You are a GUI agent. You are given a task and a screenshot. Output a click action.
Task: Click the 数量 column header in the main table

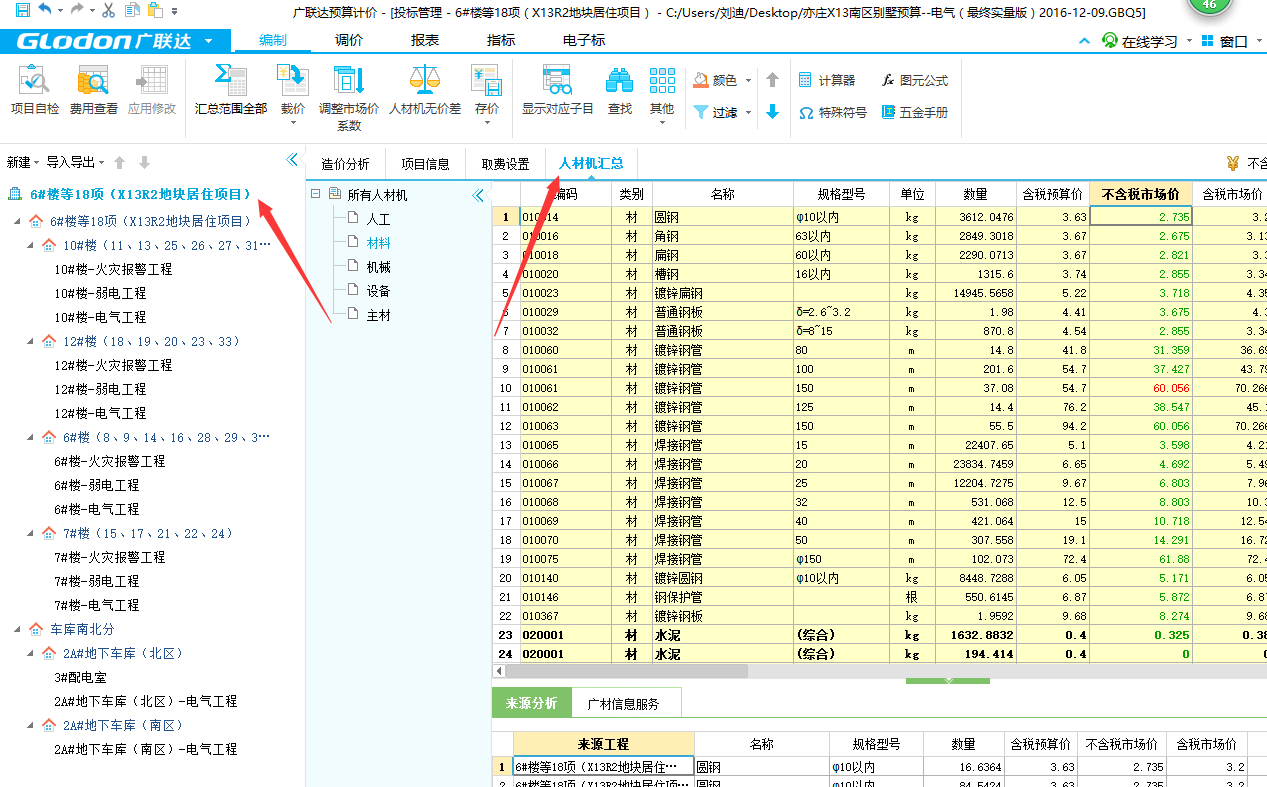click(975, 194)
